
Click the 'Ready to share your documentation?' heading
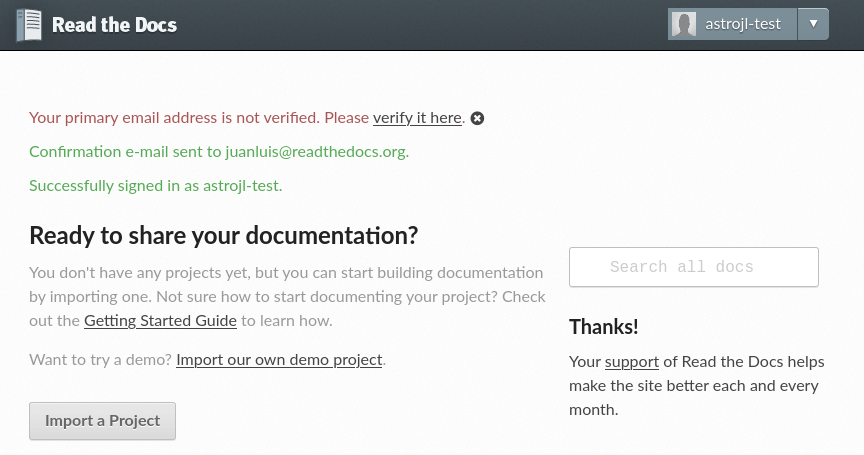point(223,236)
